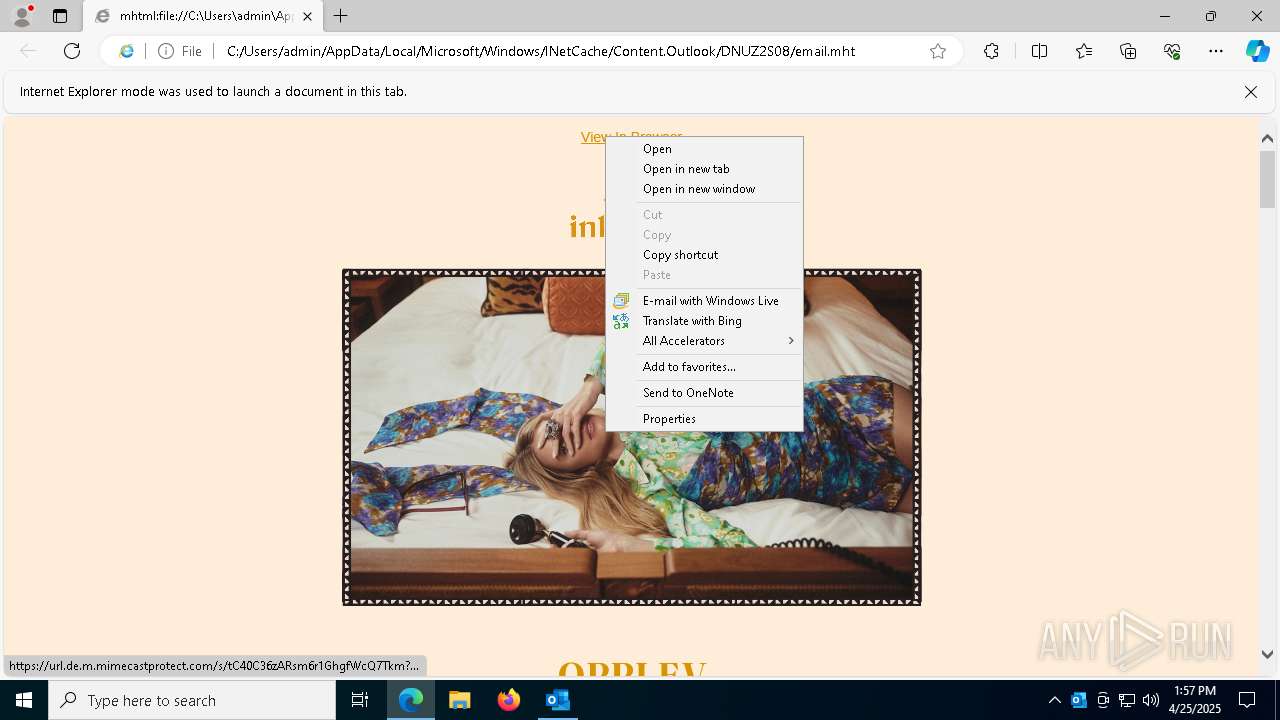
Task: Open Microsoft Edge from the taskbar
Action: click(x=411, y=700)
